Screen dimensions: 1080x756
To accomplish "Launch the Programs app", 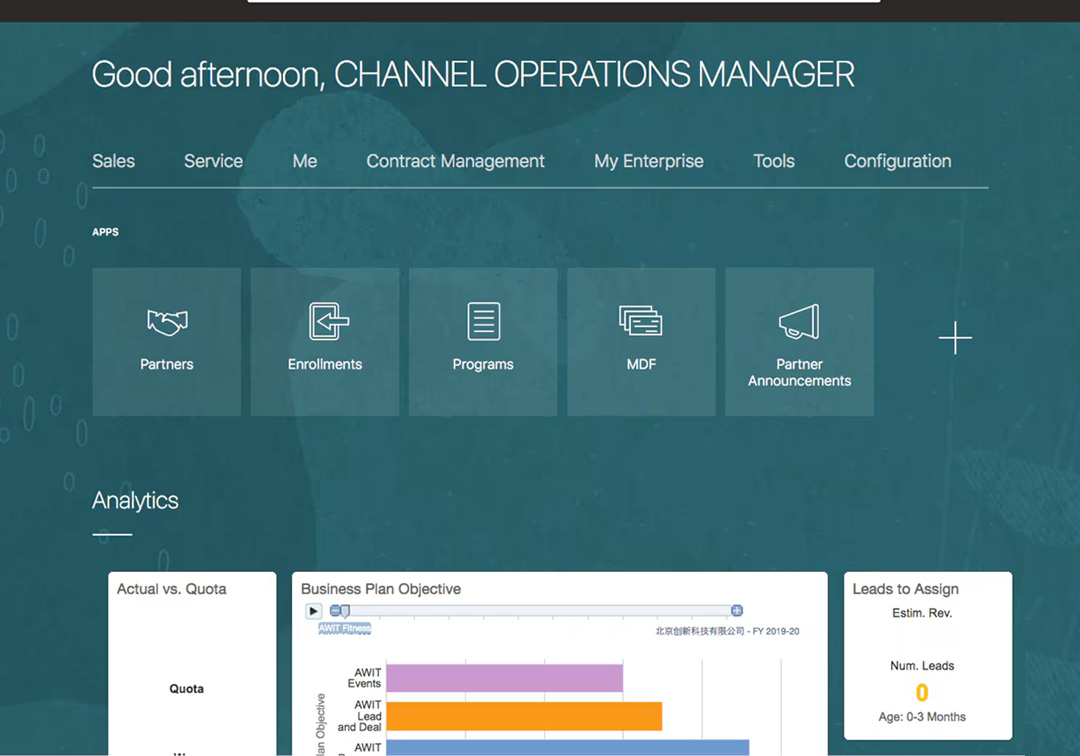I will (x=483, y=341).
